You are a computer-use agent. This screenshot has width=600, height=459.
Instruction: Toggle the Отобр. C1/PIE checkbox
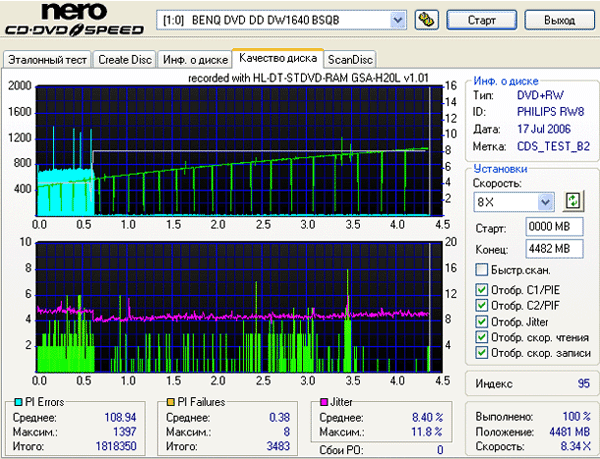click(x=482, y=291)
